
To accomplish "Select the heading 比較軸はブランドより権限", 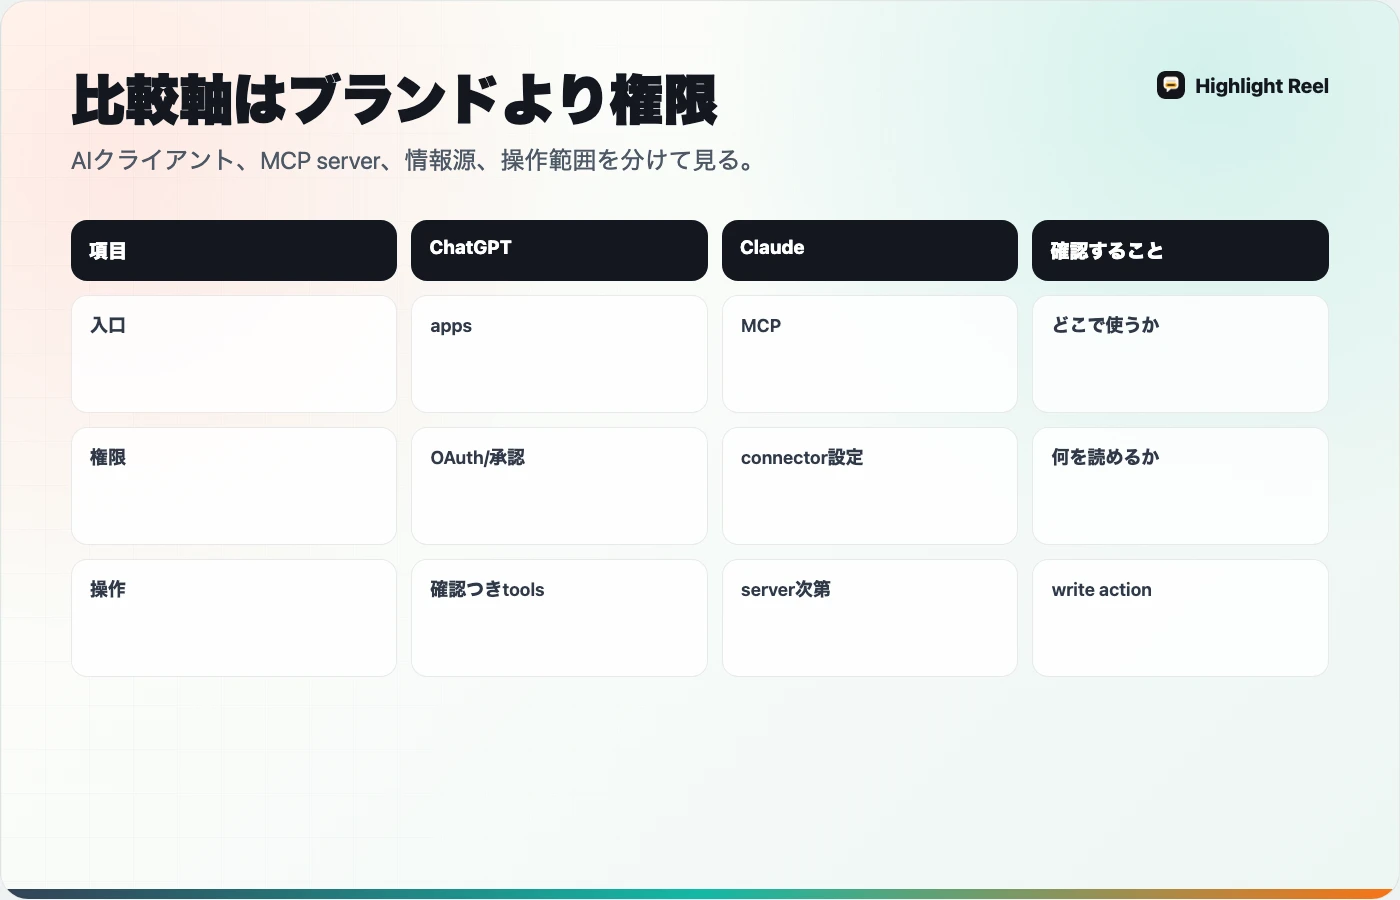I will [x=395, y=100].
